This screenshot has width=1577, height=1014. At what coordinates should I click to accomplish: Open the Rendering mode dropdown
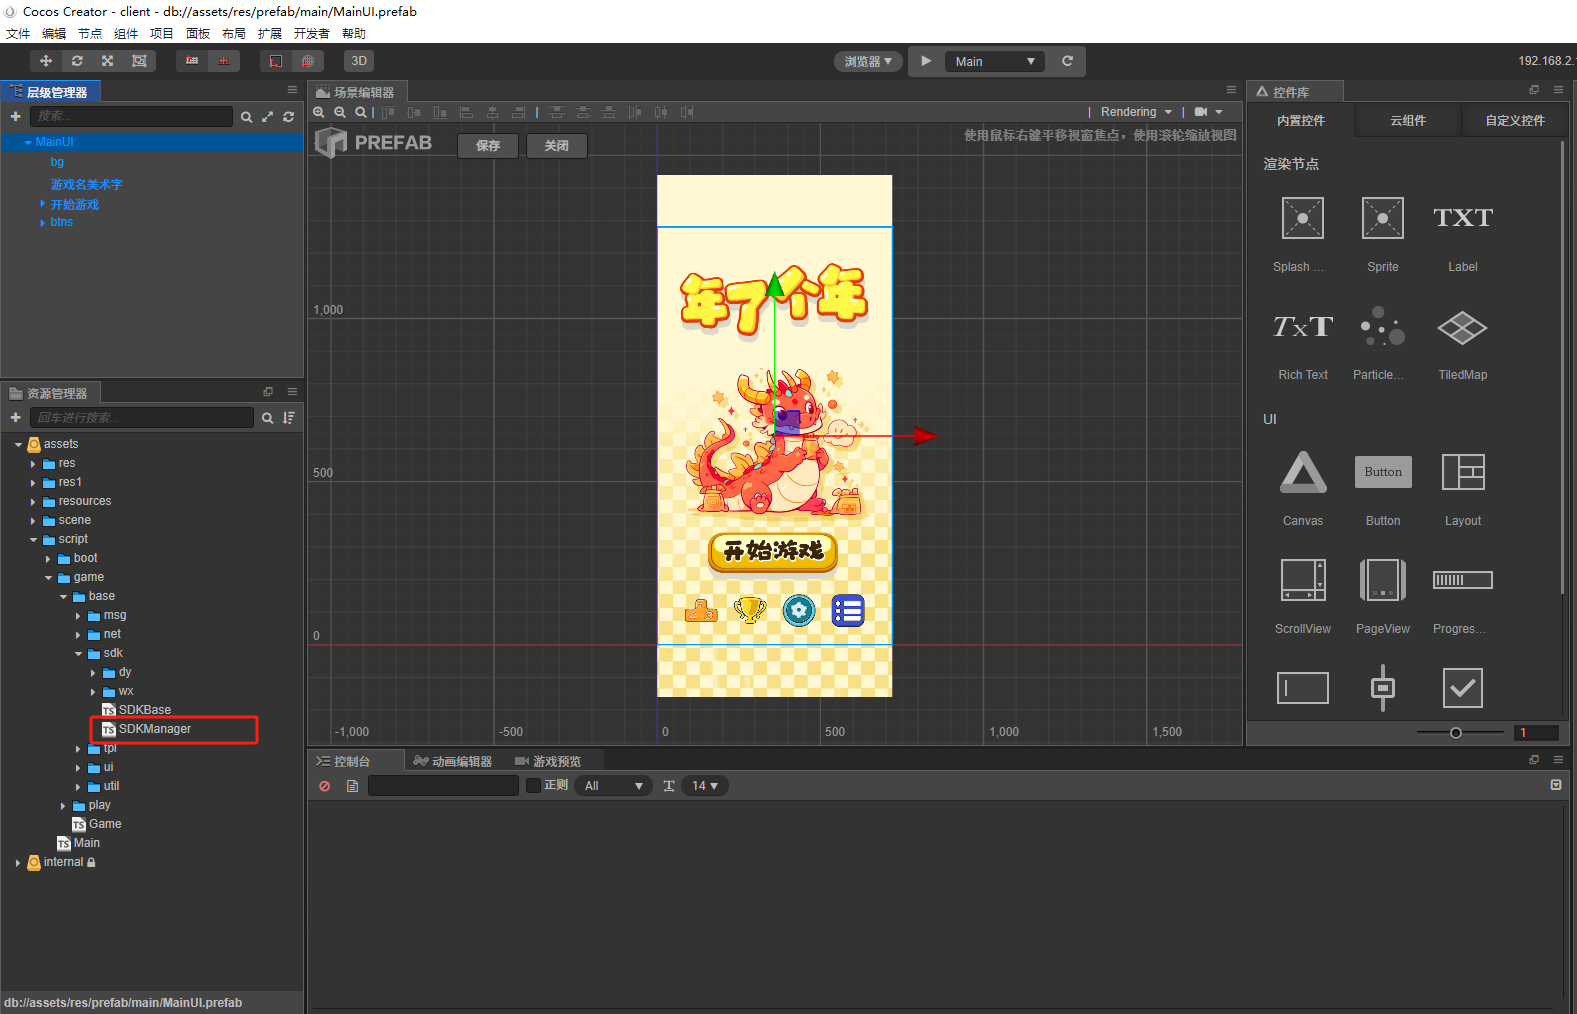[x=1136, y=112]
